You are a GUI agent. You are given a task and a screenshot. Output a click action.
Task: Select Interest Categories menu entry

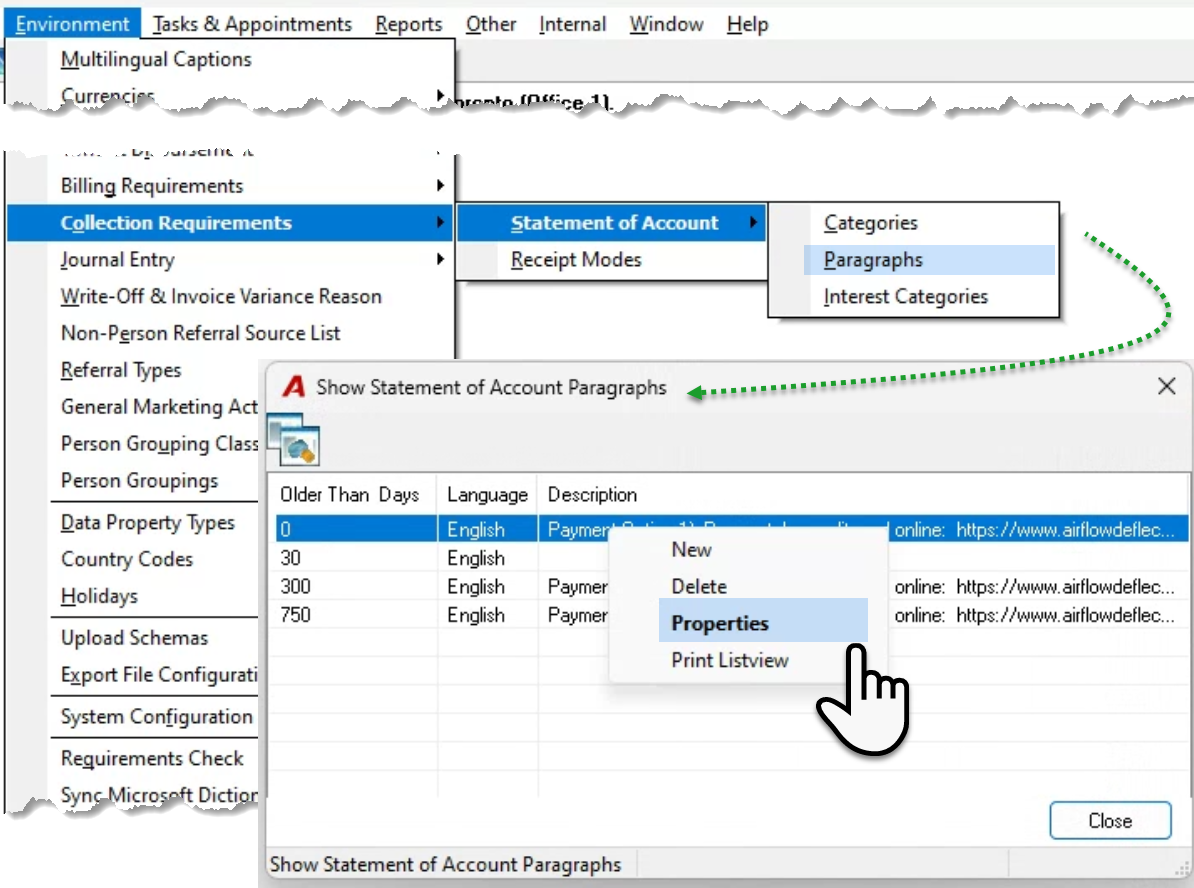pyautogui.click(x=914, y=296)
